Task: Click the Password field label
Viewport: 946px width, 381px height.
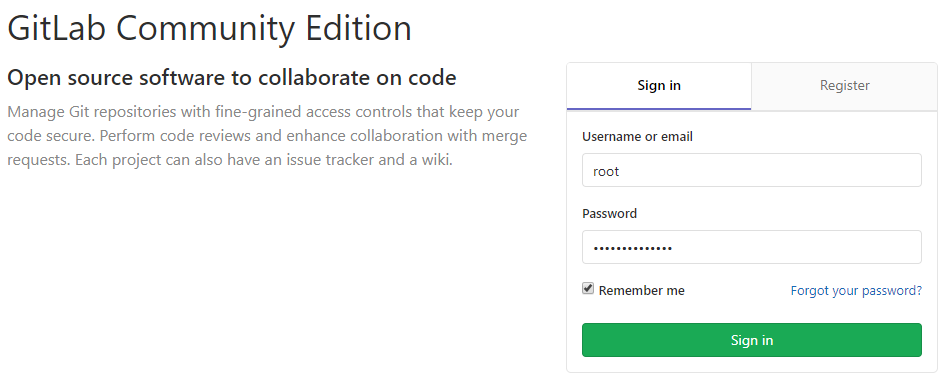Action: 609,213
